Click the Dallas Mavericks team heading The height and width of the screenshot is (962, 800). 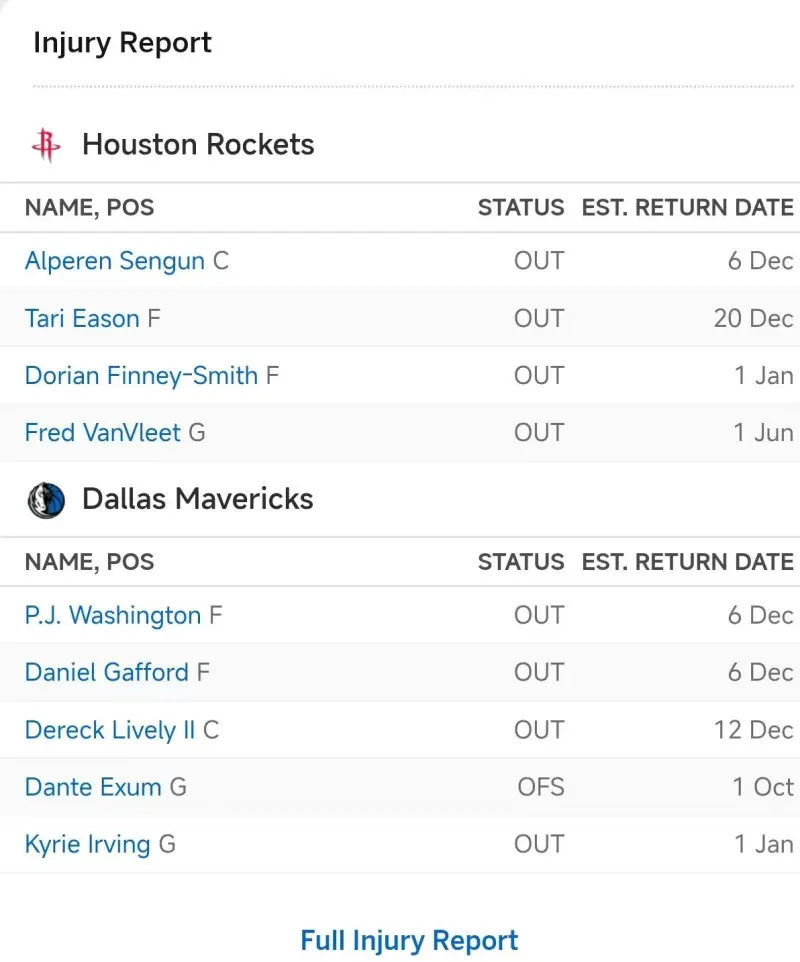click(x=197, y=499)
